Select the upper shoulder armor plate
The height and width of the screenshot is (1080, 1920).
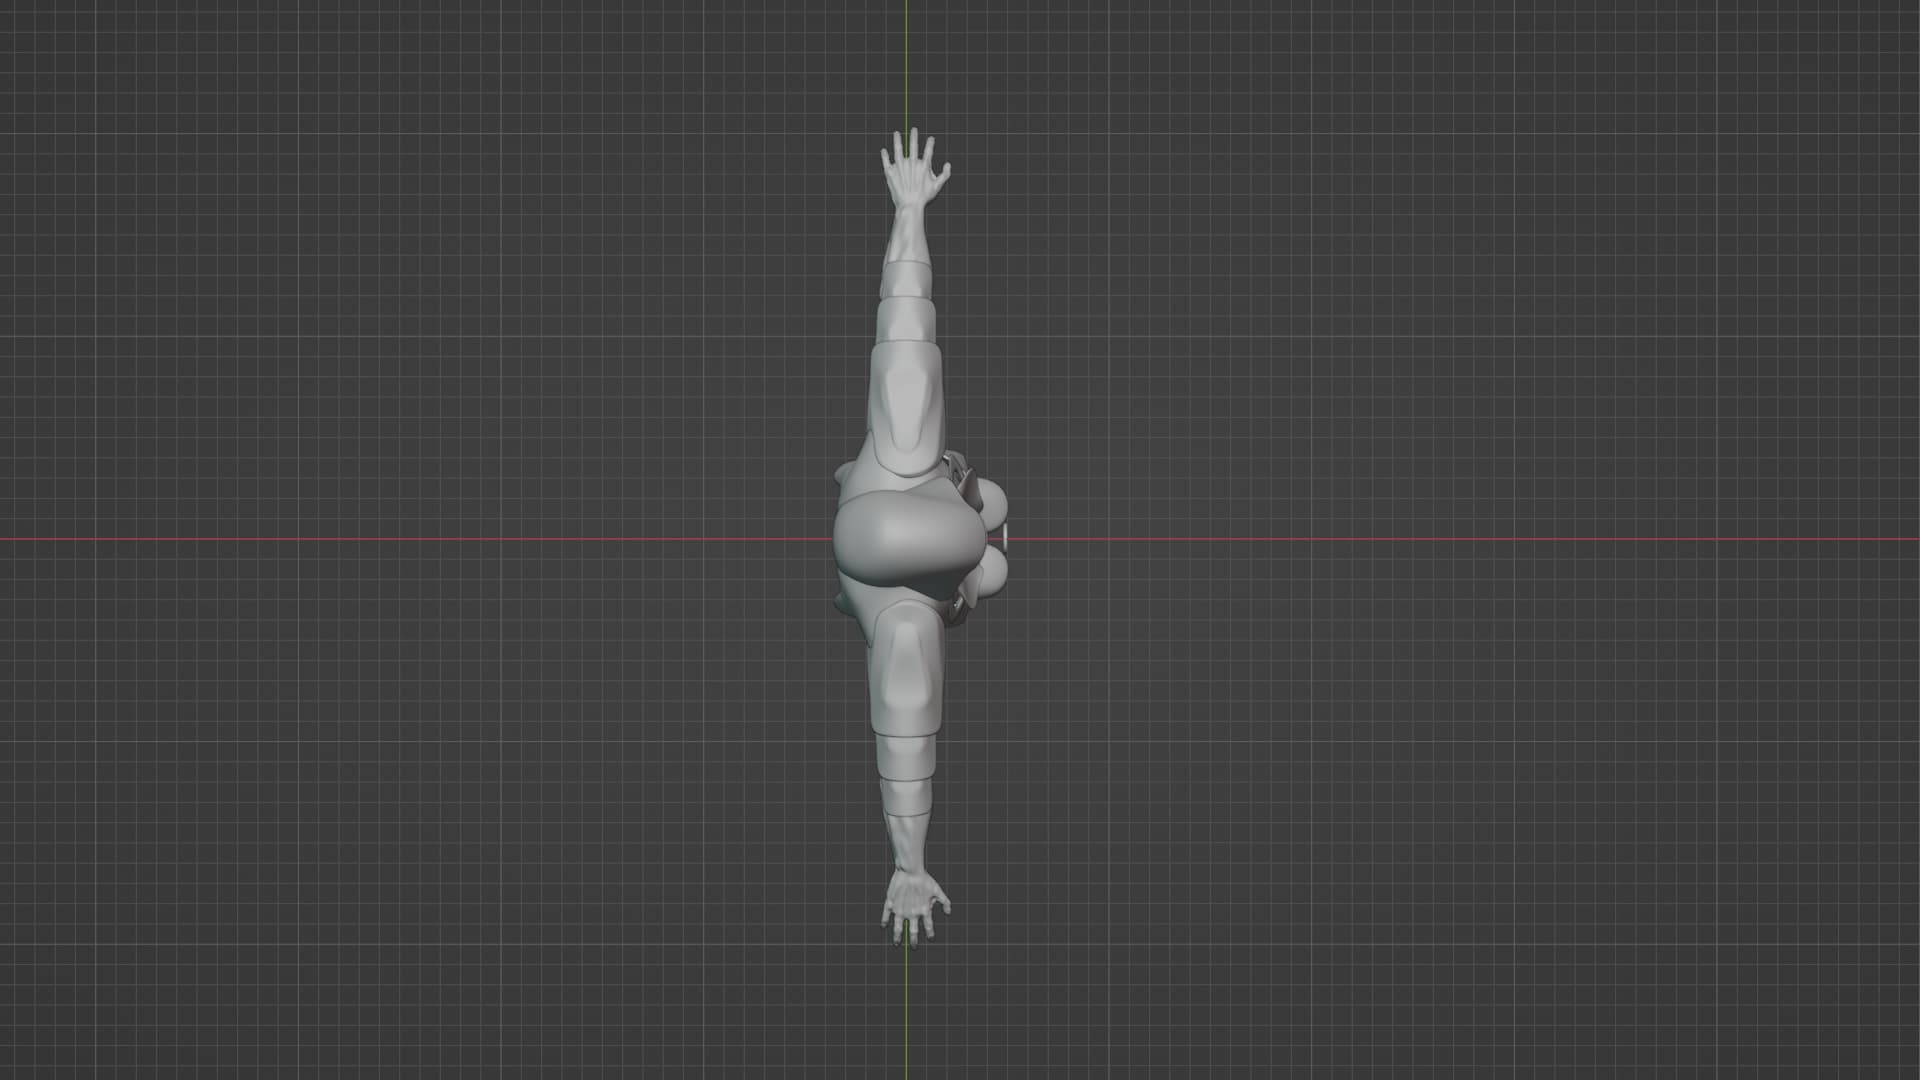click(x=906, y=408)
